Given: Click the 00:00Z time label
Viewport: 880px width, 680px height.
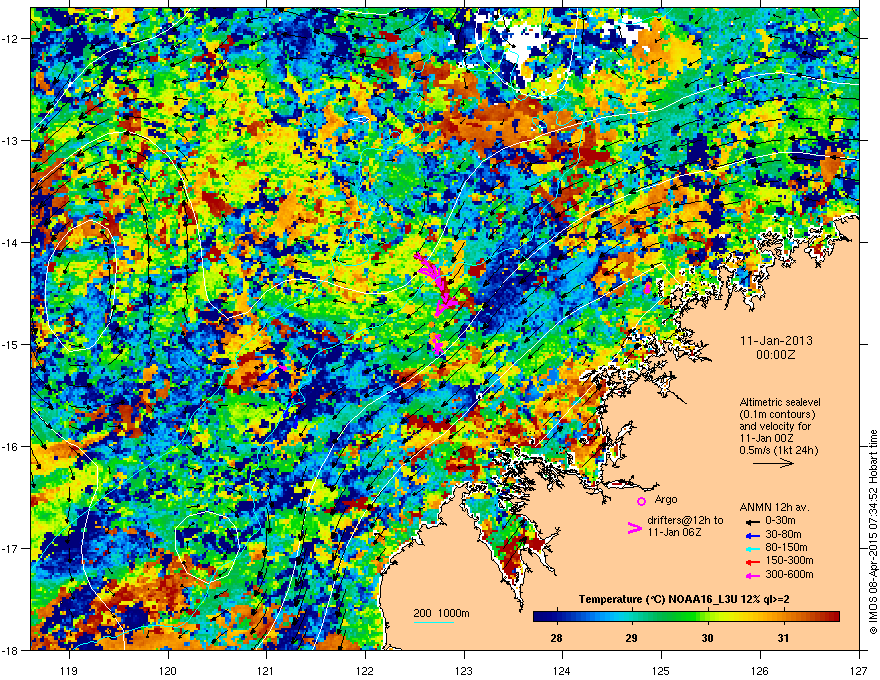Looking at the screenshot, I should (x=776, y=355).
